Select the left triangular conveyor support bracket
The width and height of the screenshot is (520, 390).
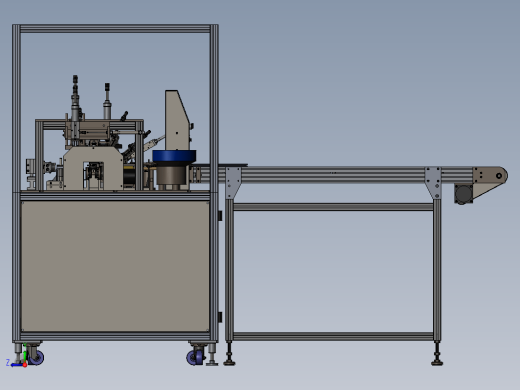[x=233, y=183]
